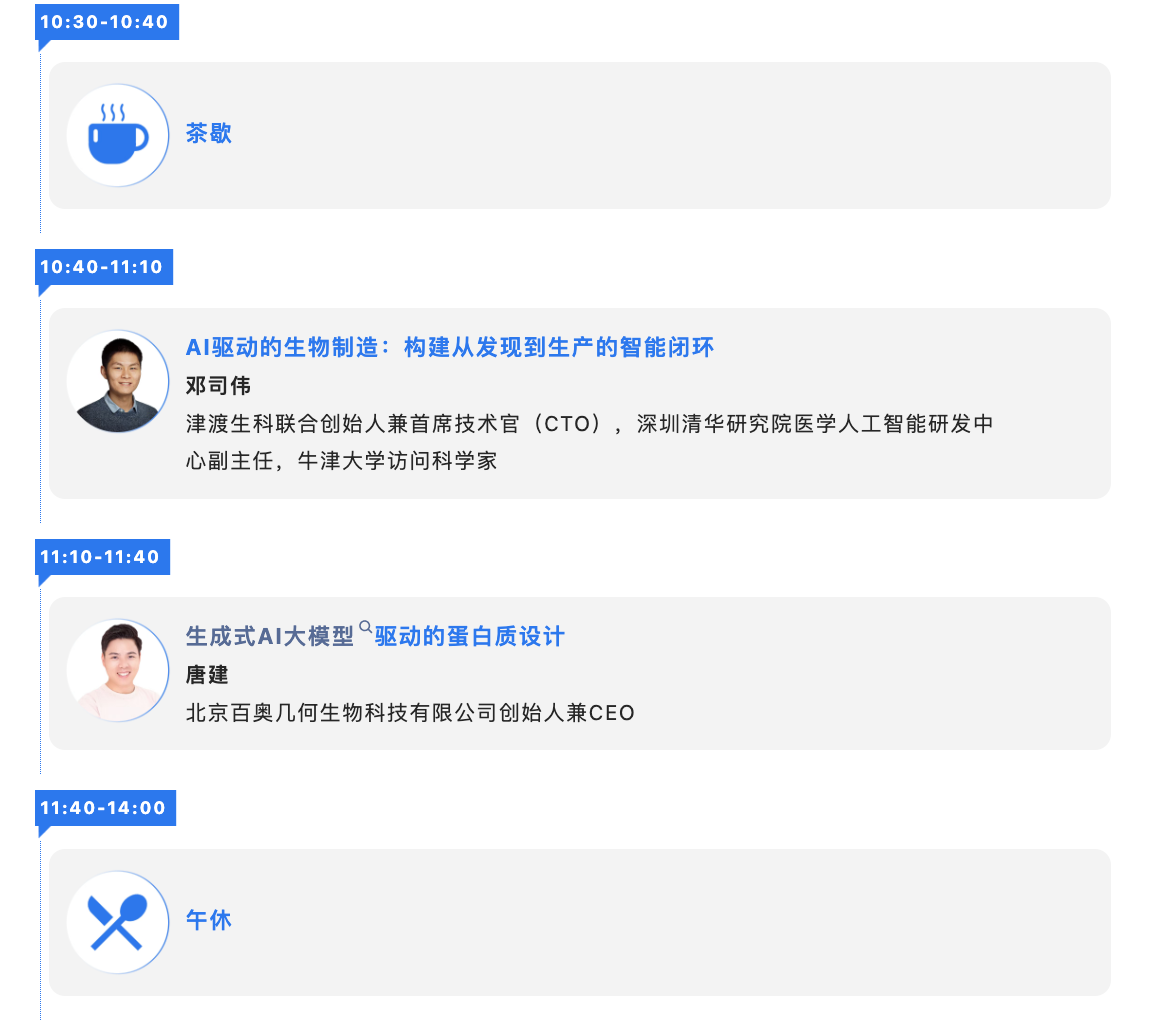Click the 午休 session title
The height and width of the screenshot is (1028, 1152).
coord(209,920)
